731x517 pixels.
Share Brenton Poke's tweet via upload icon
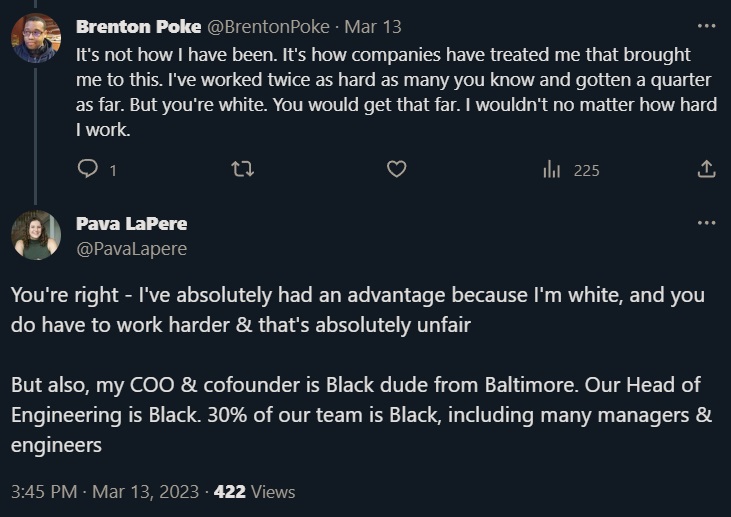point(706,169)
